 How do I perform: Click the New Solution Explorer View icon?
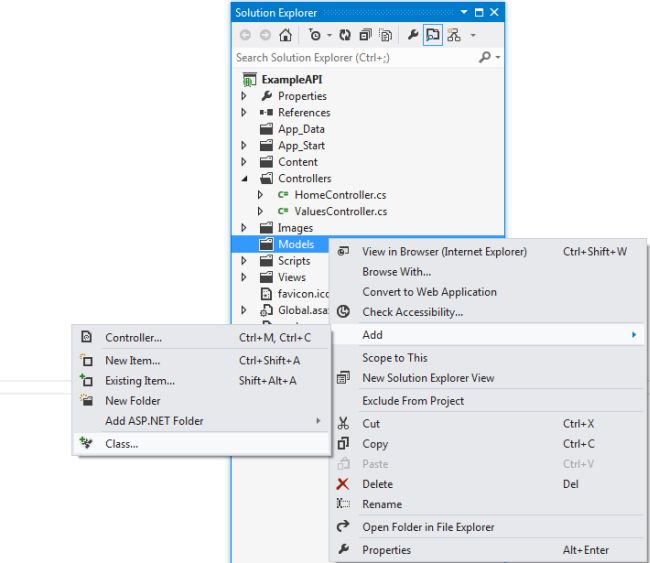click(343, 377)
